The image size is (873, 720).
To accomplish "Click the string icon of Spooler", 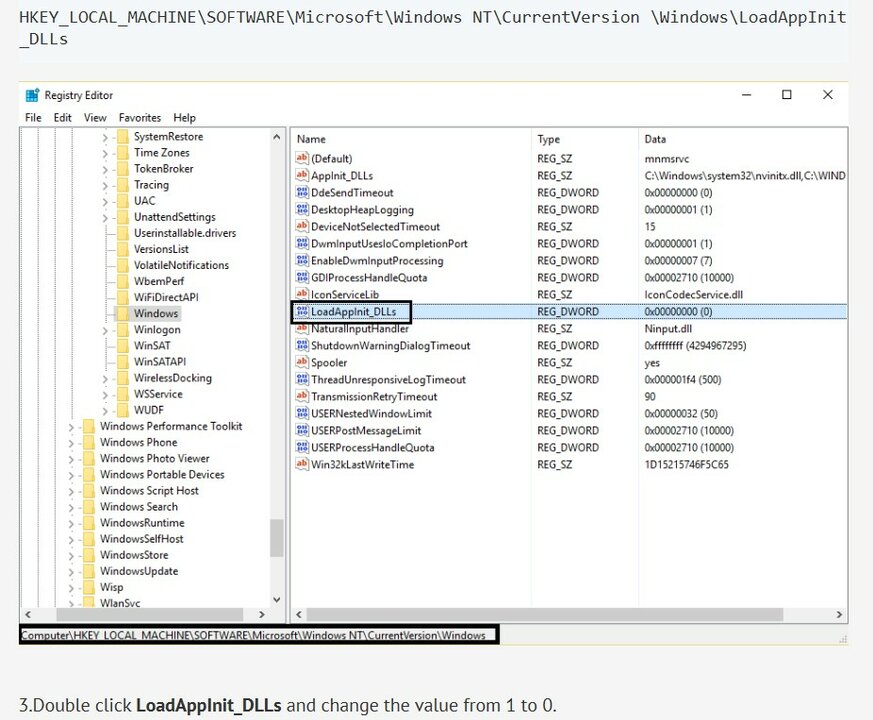I will click(302, 362).
